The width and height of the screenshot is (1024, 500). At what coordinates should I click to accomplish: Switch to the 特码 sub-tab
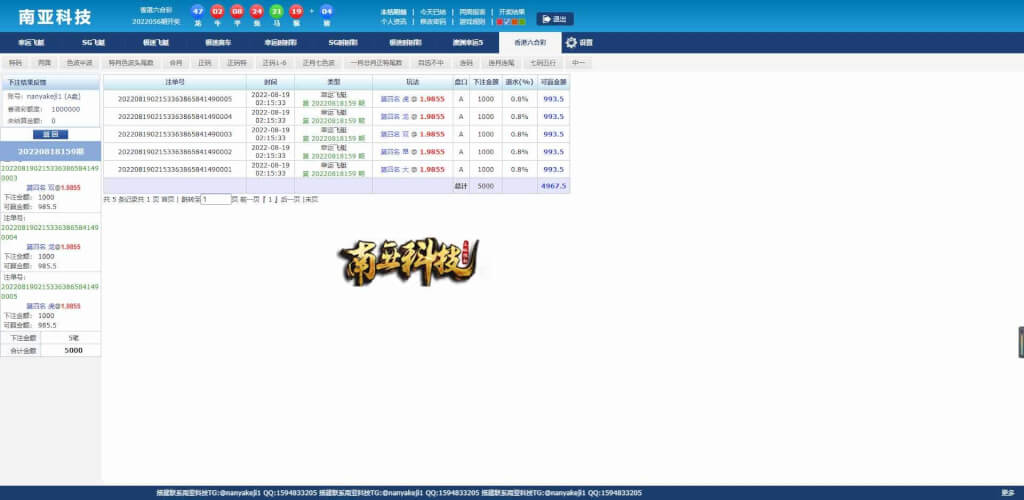[15, 63]
